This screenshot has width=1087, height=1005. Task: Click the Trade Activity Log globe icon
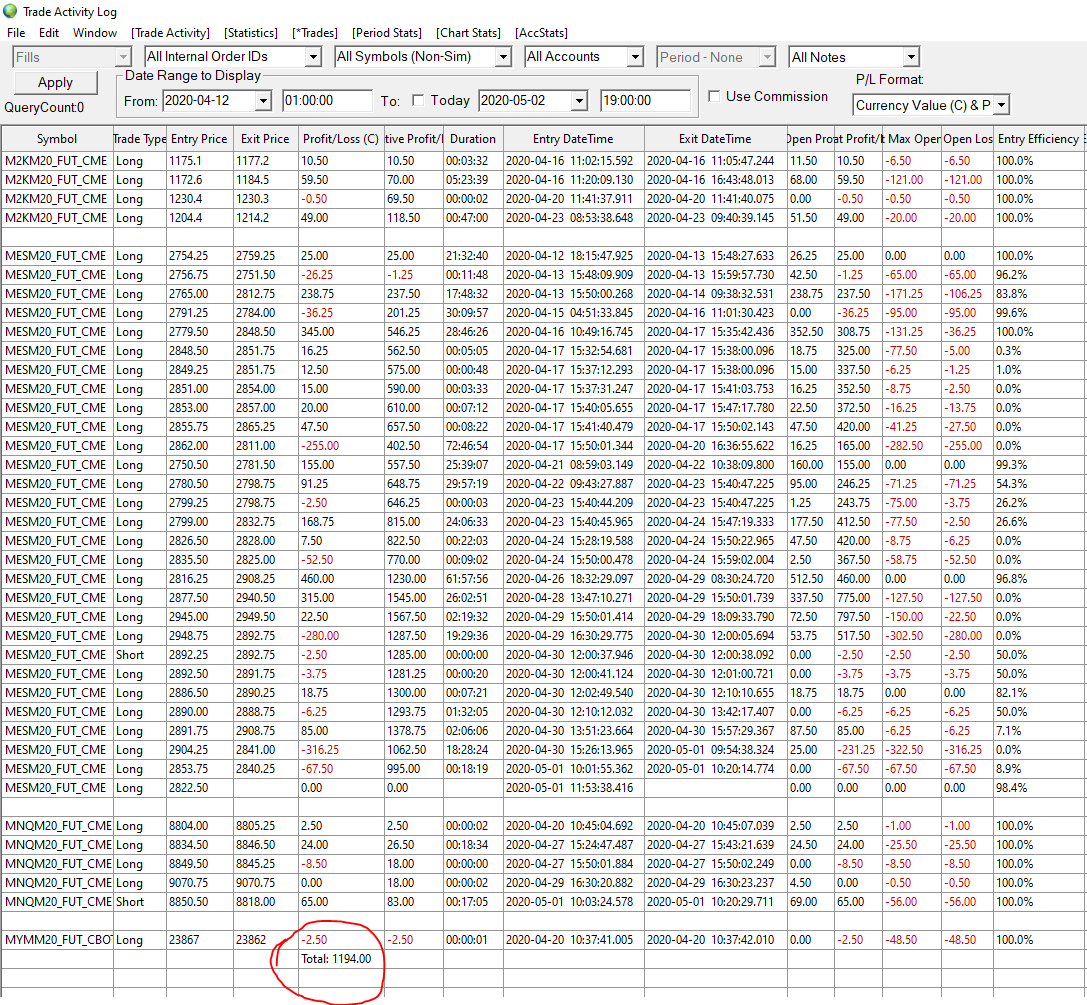pos(10,11)
